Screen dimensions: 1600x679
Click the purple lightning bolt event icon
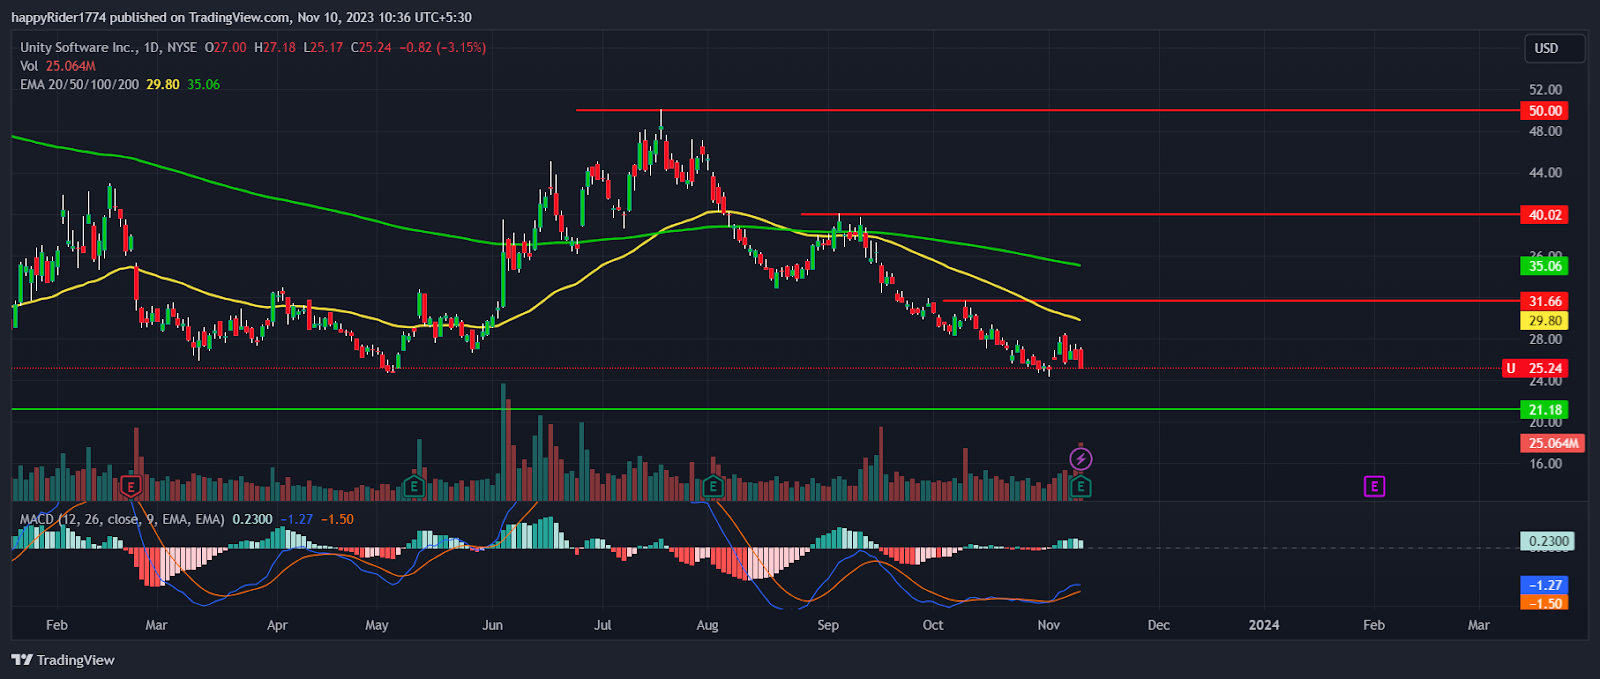click(1080, 459)
